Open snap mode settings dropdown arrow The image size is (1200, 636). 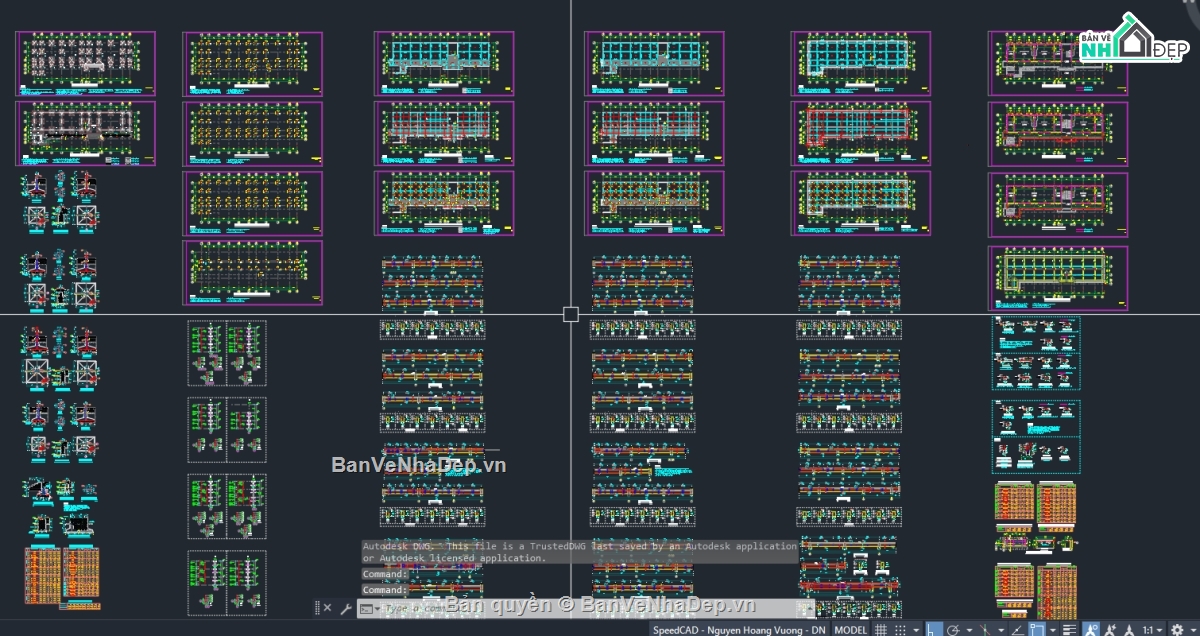[x=916, y=630]
